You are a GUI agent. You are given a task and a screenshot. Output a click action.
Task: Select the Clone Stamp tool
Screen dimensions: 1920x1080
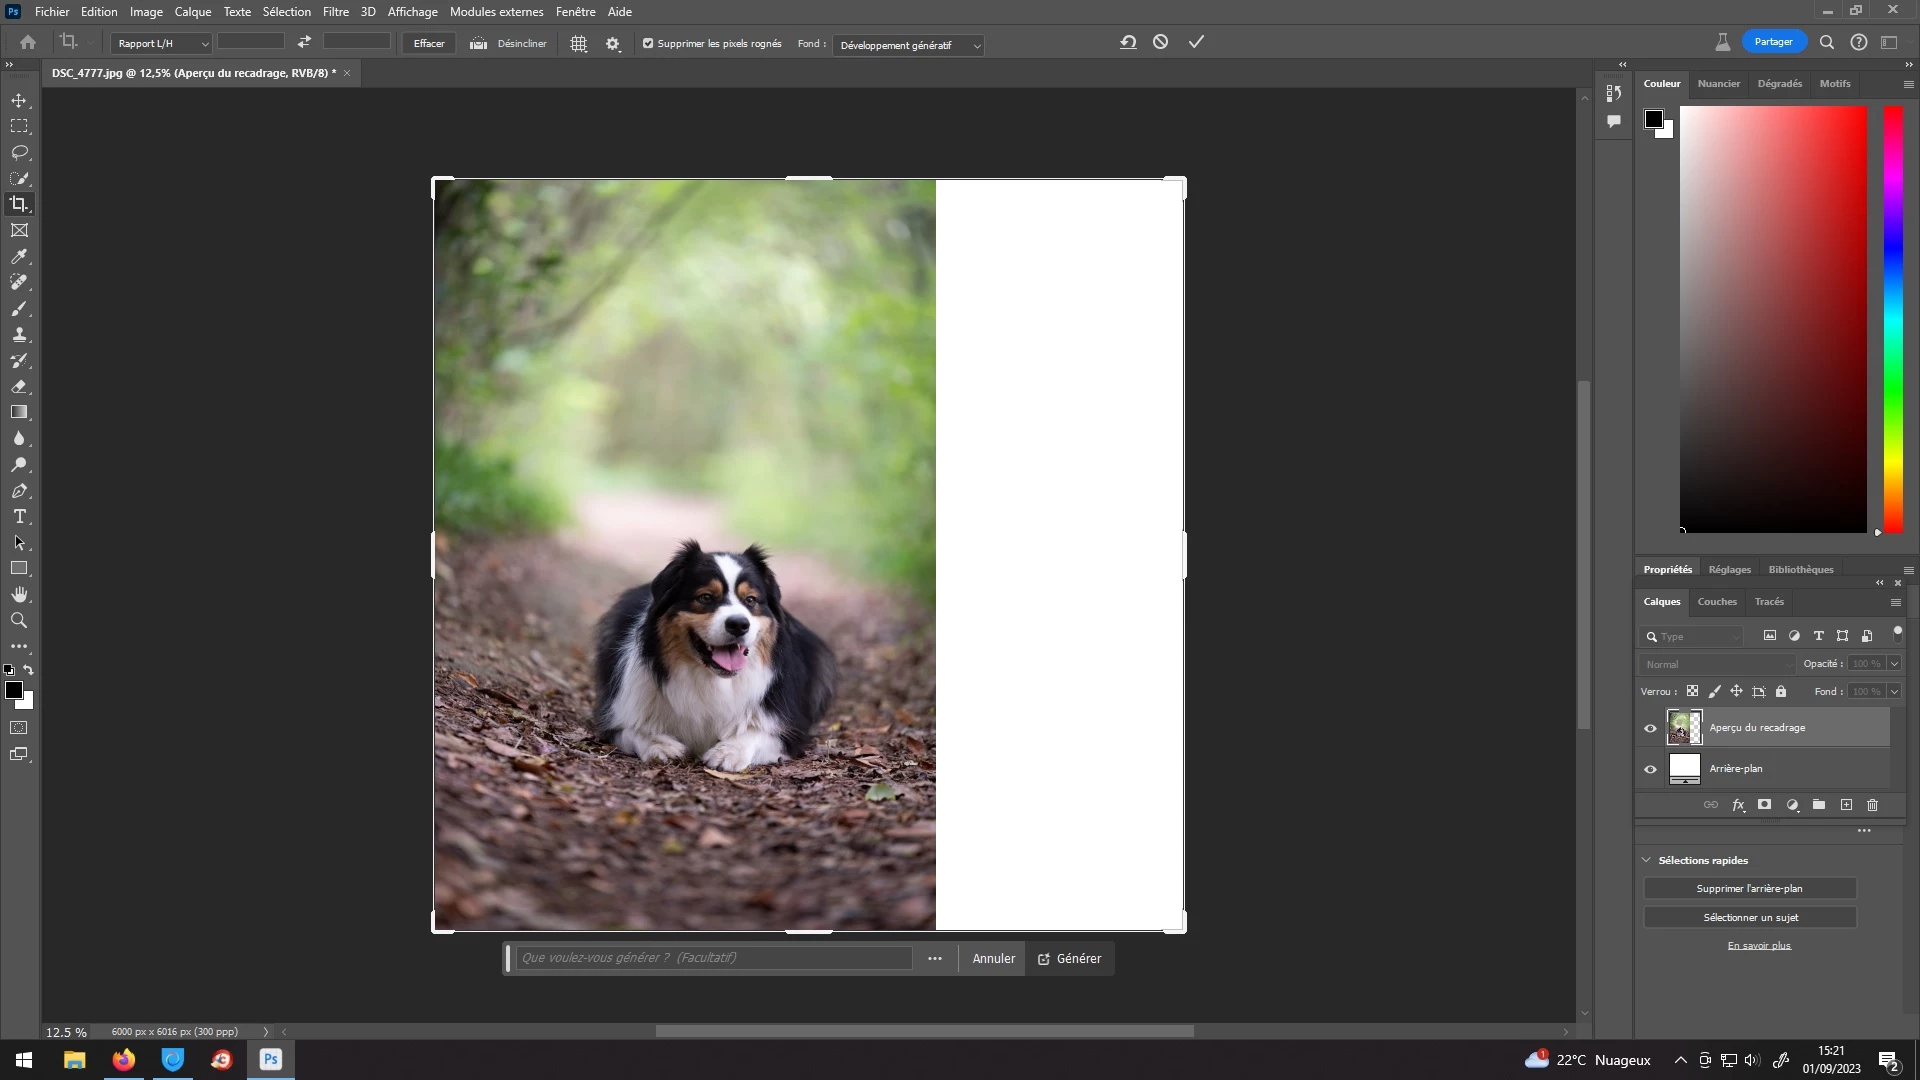[x=19, y=334]
